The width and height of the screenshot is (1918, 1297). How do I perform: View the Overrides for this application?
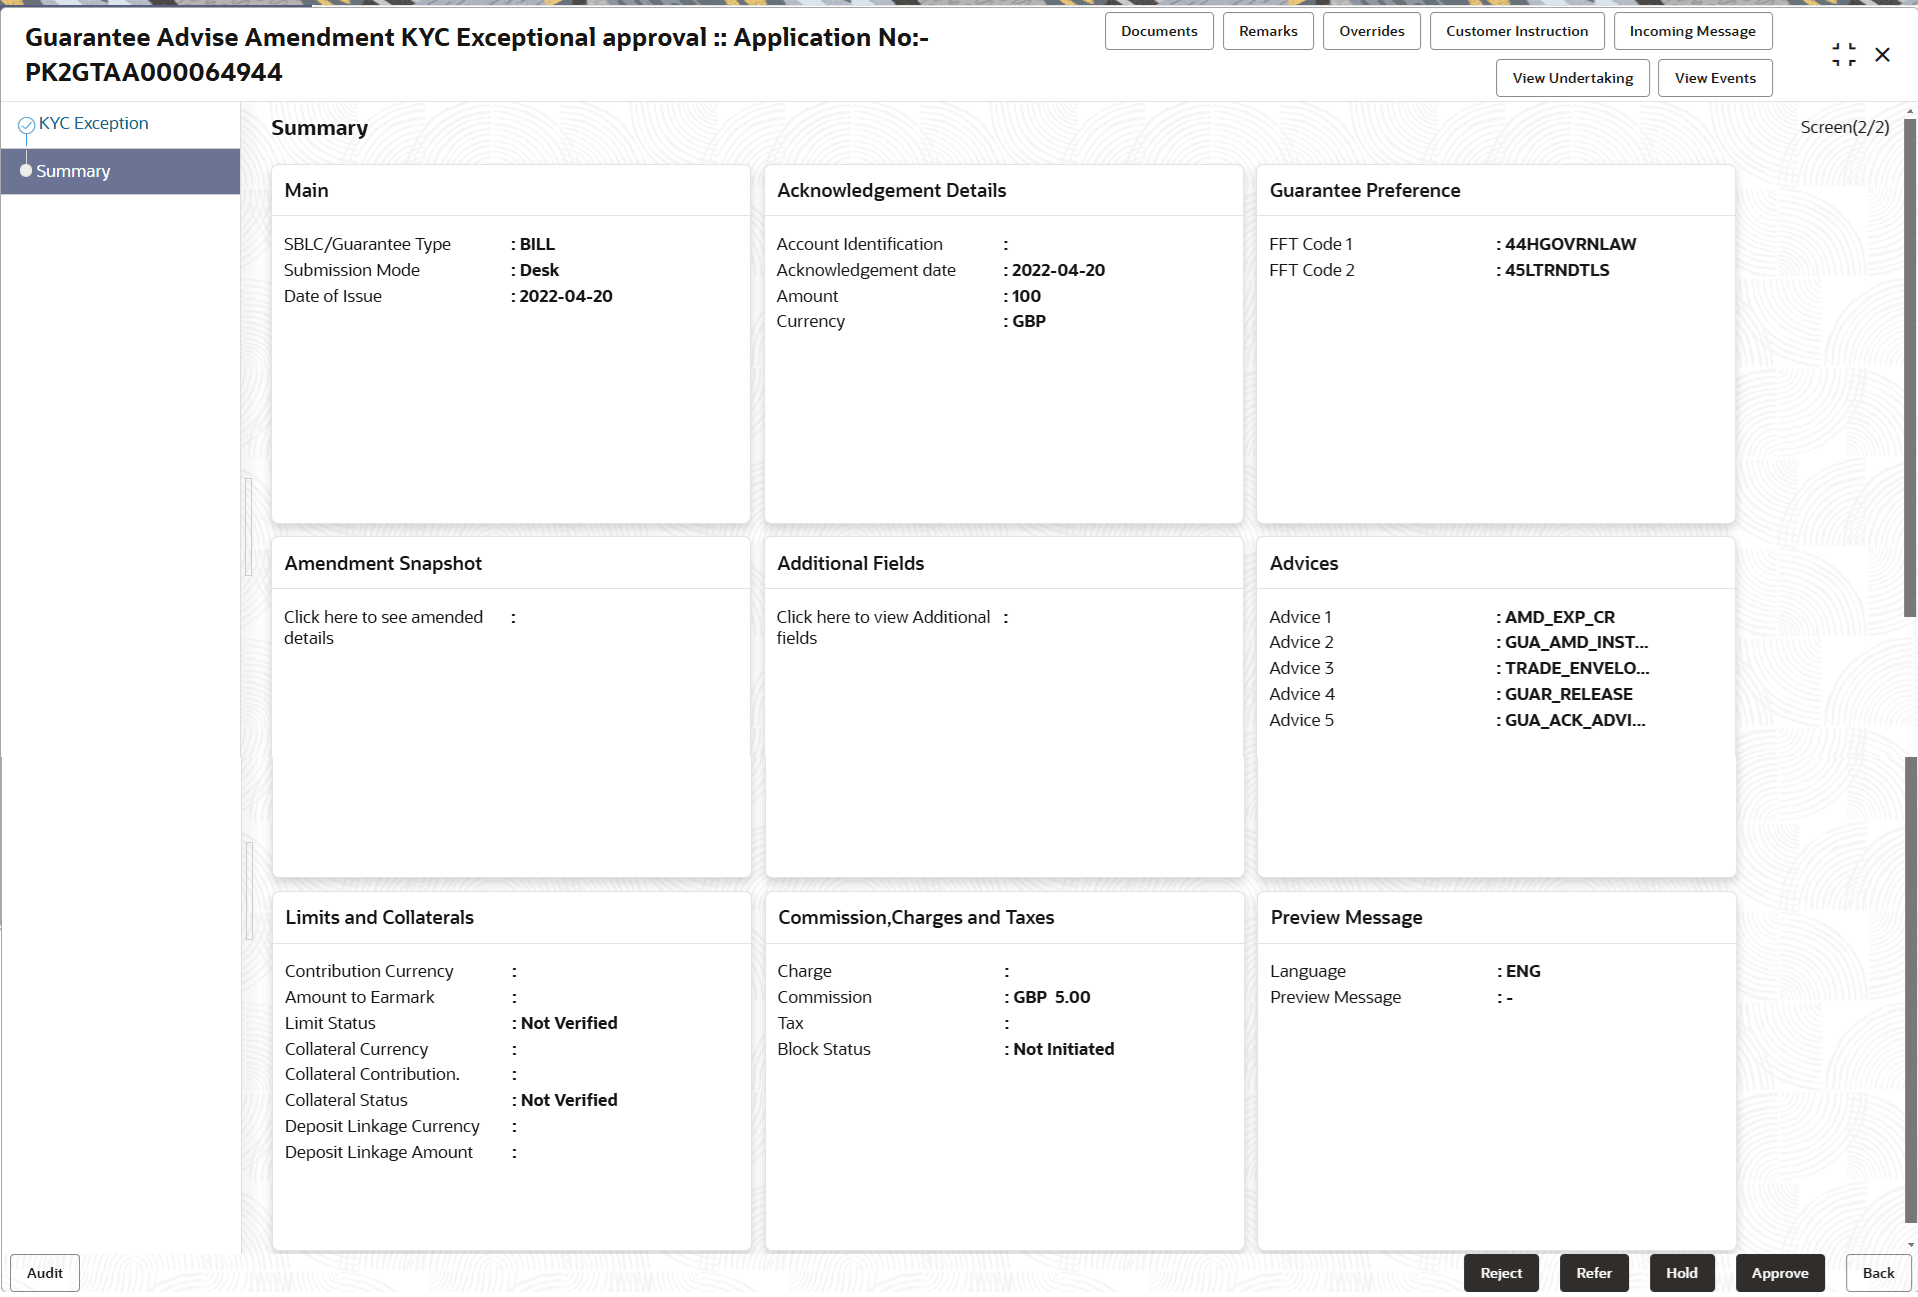[1371, 30]
